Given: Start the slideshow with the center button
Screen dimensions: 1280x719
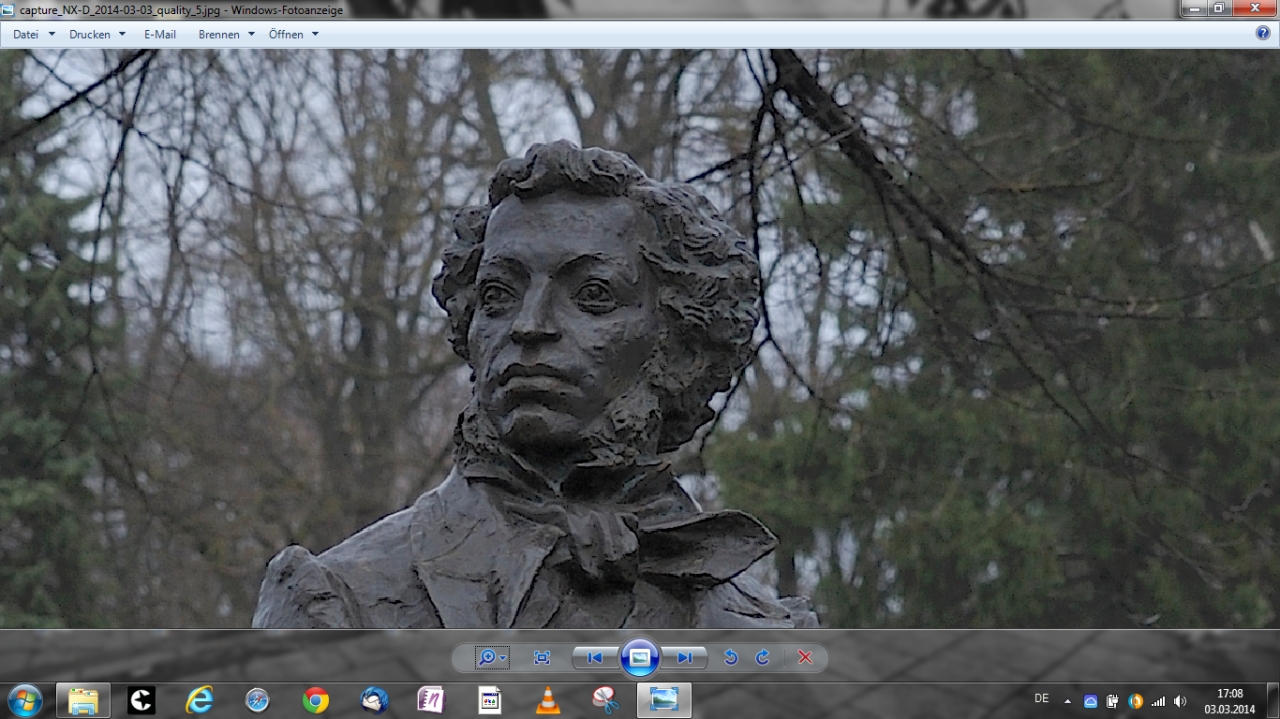Looking at the screenshot, I should click(640, 657).
